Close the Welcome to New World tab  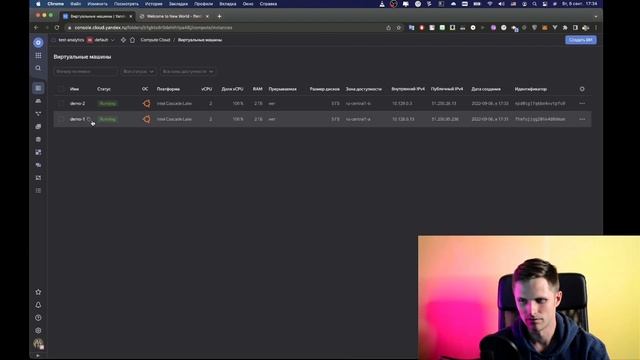pyautogui.click(x=207, y=16)
